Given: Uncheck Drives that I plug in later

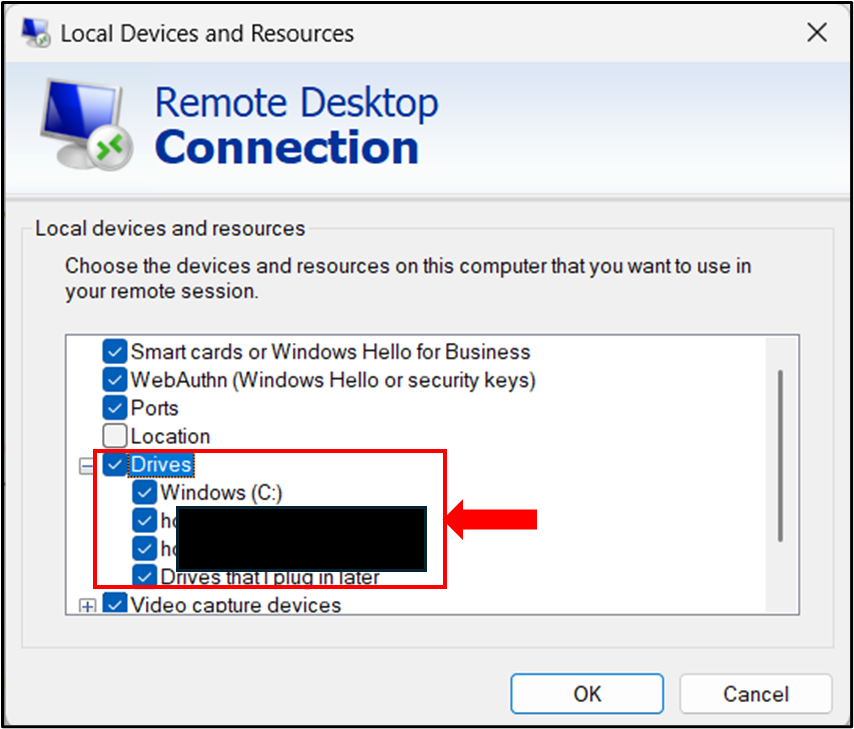Looking at the screenshot, I should (x=145, y=576).
